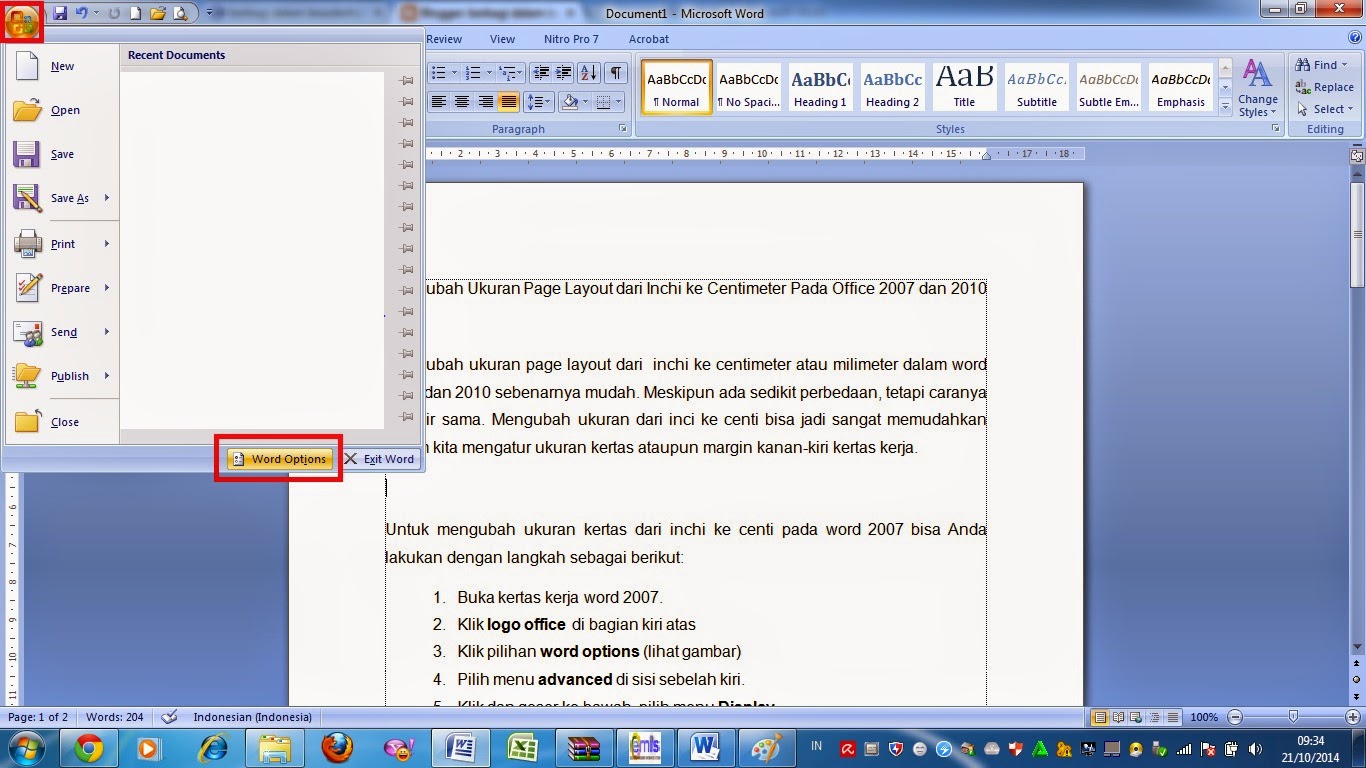Open the Nitro Pro 7 tab
Screen dimensions: 1366x768
(x=571, y=39)
